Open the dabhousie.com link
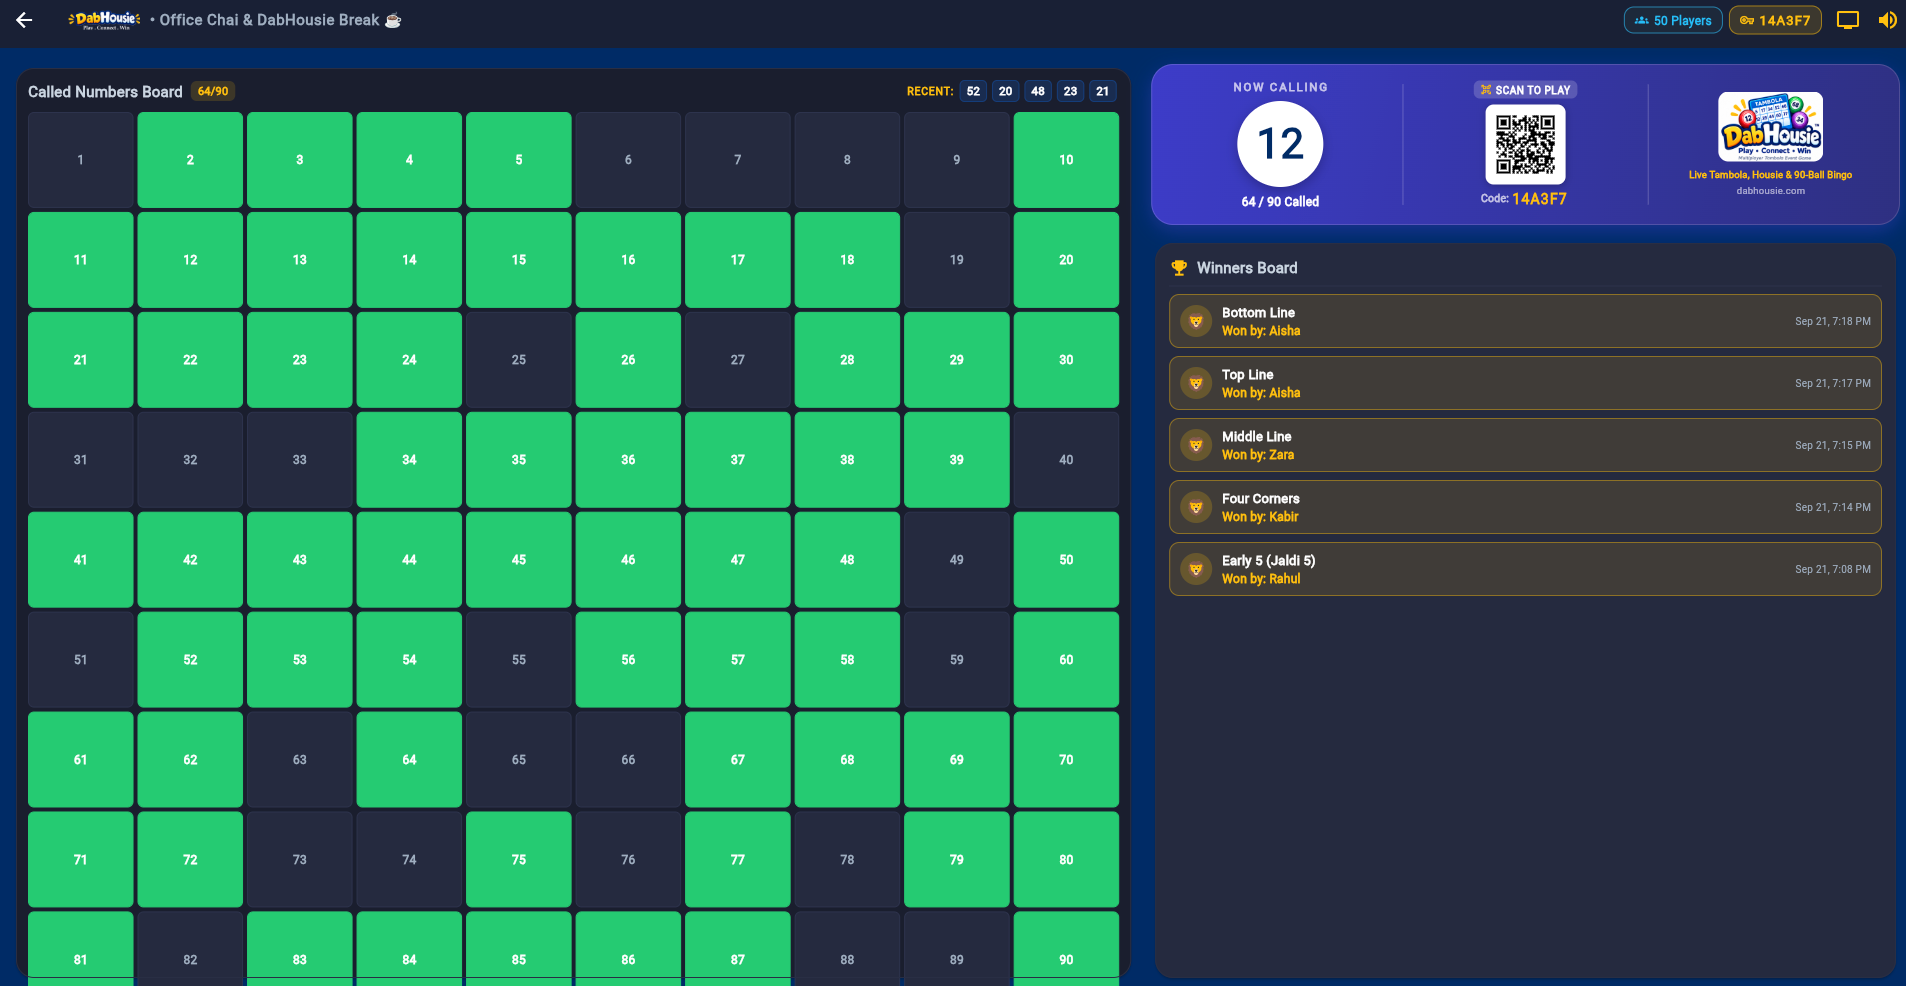This screenshot has height=986, width=1906. [1770, 191]
